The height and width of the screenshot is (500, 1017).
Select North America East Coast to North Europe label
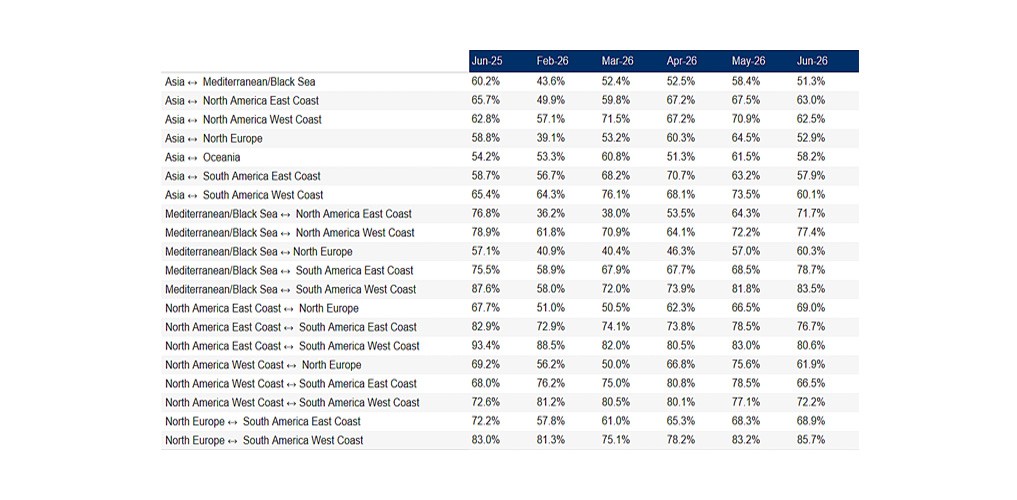(261, 308)
